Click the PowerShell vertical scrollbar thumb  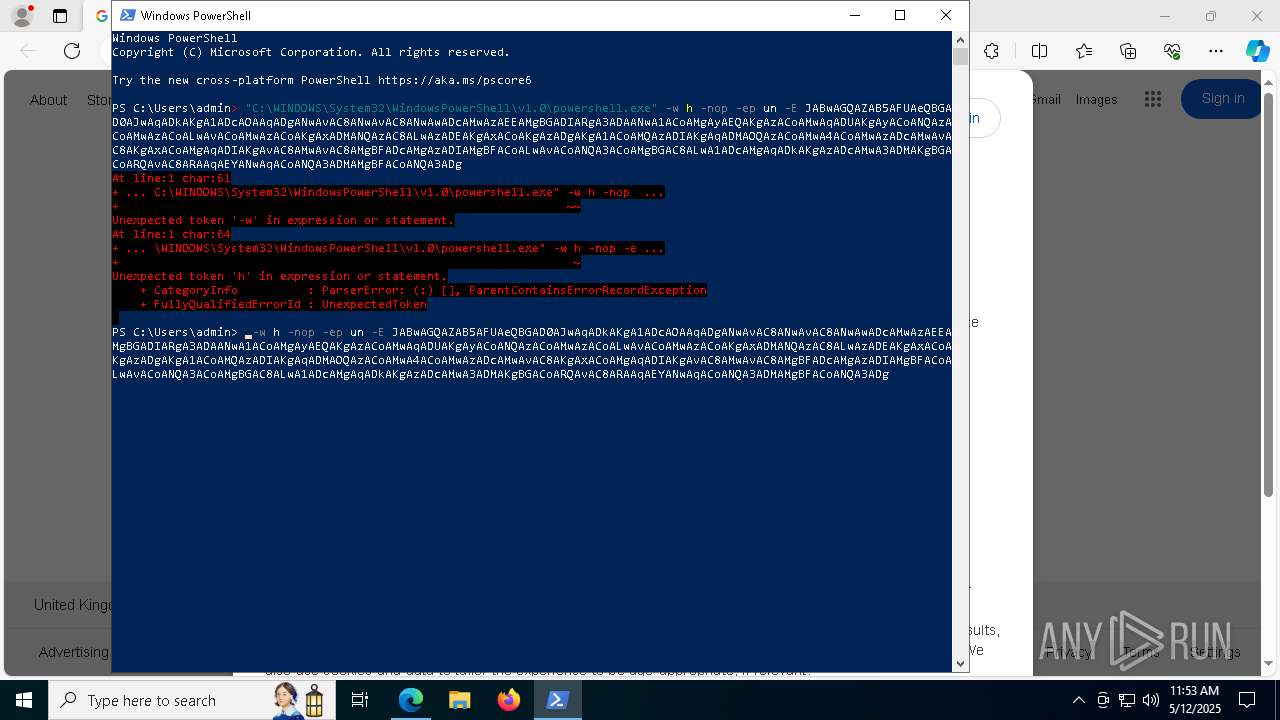[x=960, y=57]
